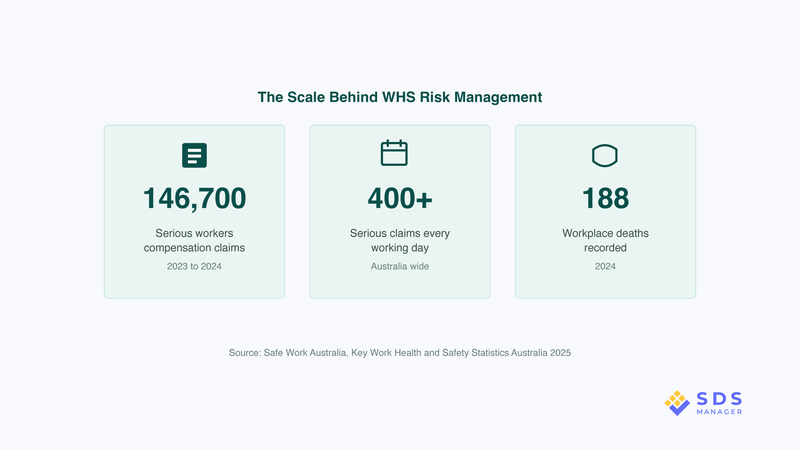The height and width of the screenshot is (450, 800).
Task: Click the Safe Work Australia source line
Action: [x=400, y=353]
